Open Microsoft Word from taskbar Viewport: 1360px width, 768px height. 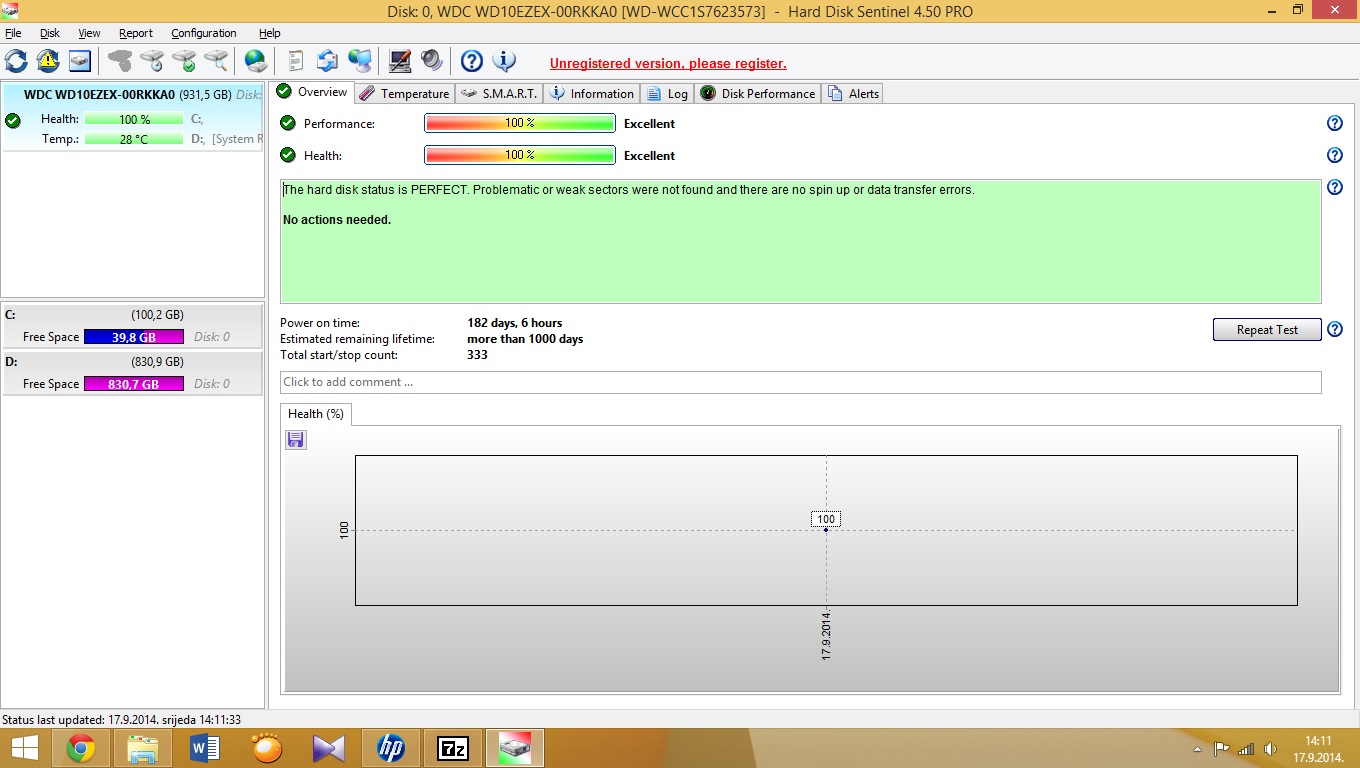click(205, 748)
